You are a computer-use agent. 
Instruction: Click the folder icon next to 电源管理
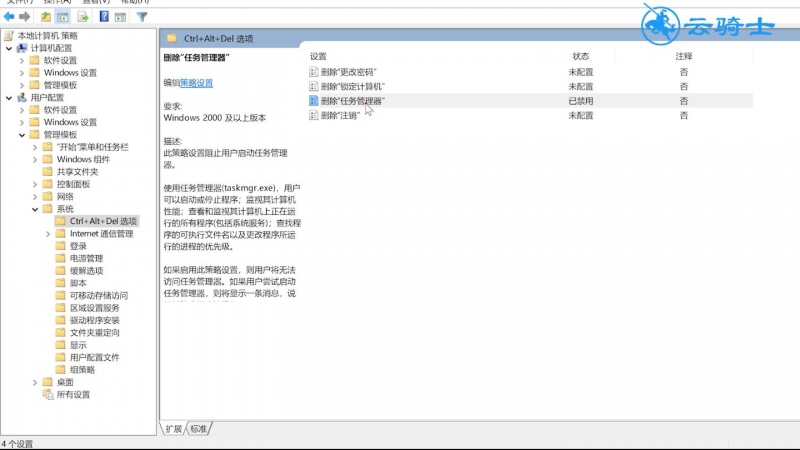pos(61,258)
